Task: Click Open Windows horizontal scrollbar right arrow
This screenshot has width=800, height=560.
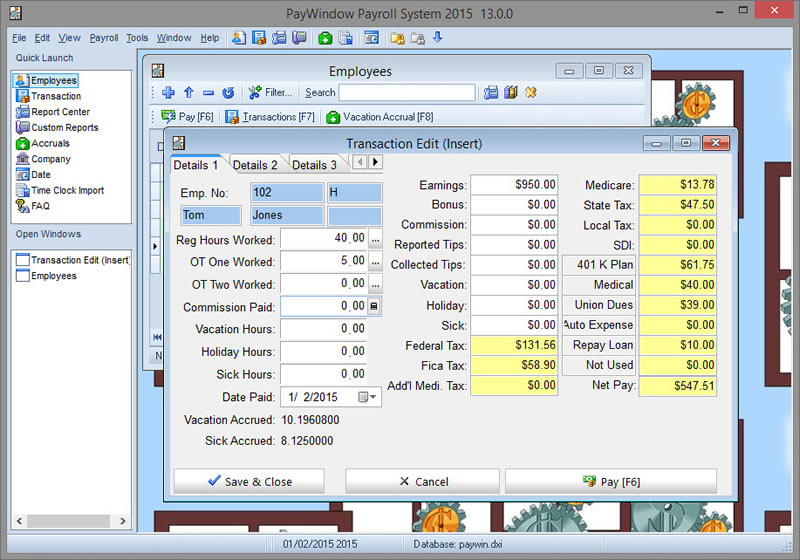Action: [x=122, y=521]
